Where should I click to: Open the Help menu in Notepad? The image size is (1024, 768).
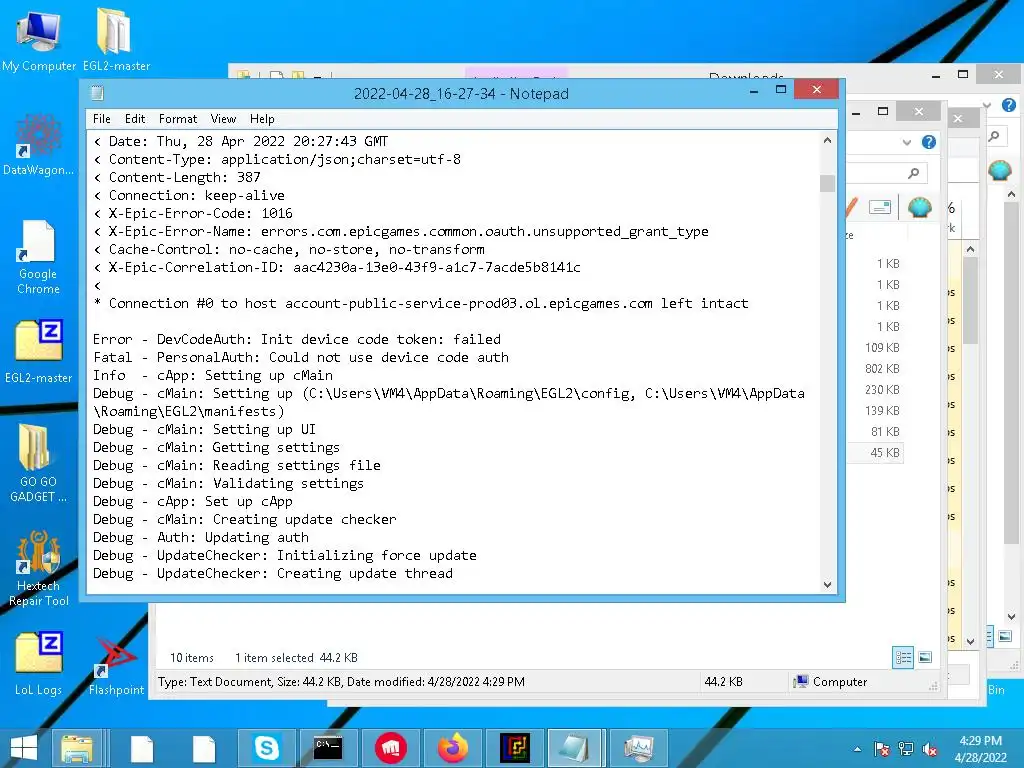coord(262,119)
